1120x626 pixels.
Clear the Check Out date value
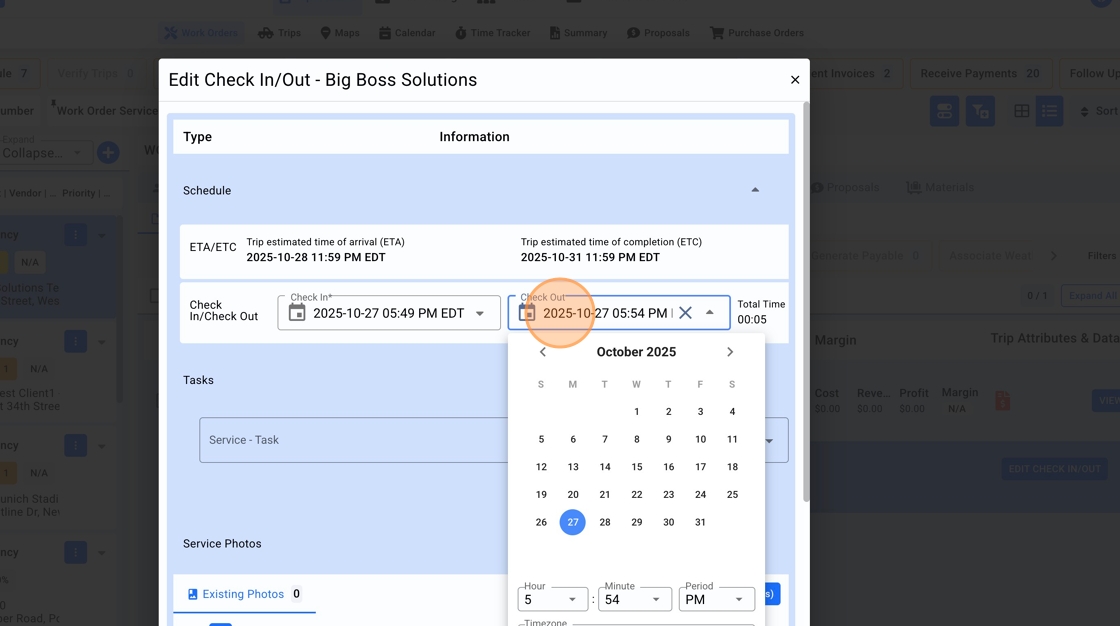(685, 313)
